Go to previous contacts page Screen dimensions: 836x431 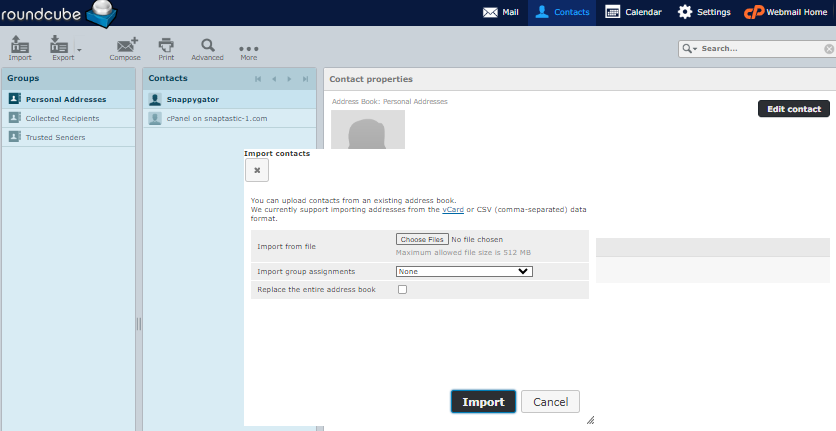(274, 79)
